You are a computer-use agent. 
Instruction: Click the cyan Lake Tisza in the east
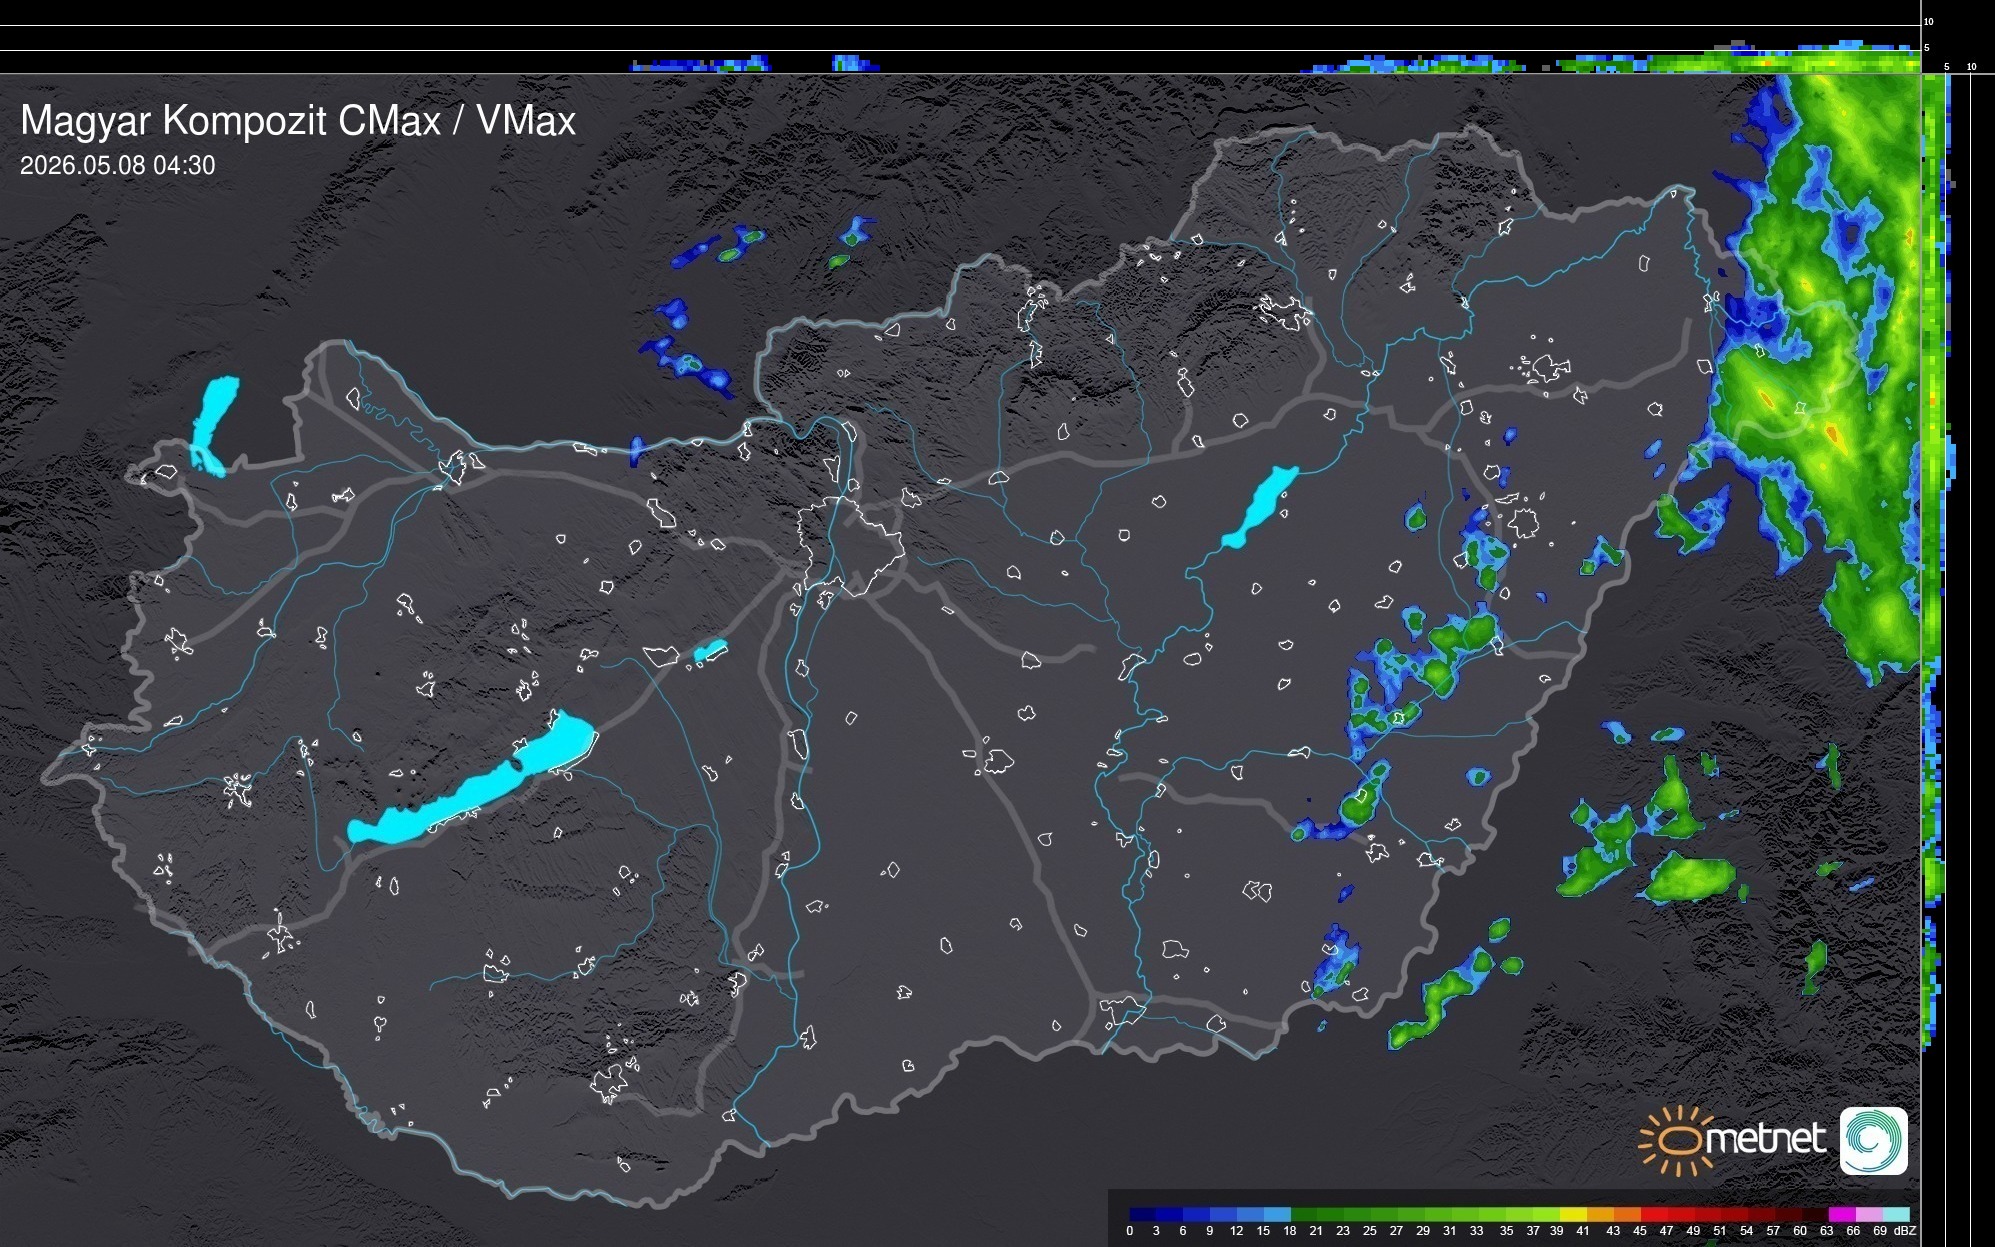click(x=1260, y=507)
